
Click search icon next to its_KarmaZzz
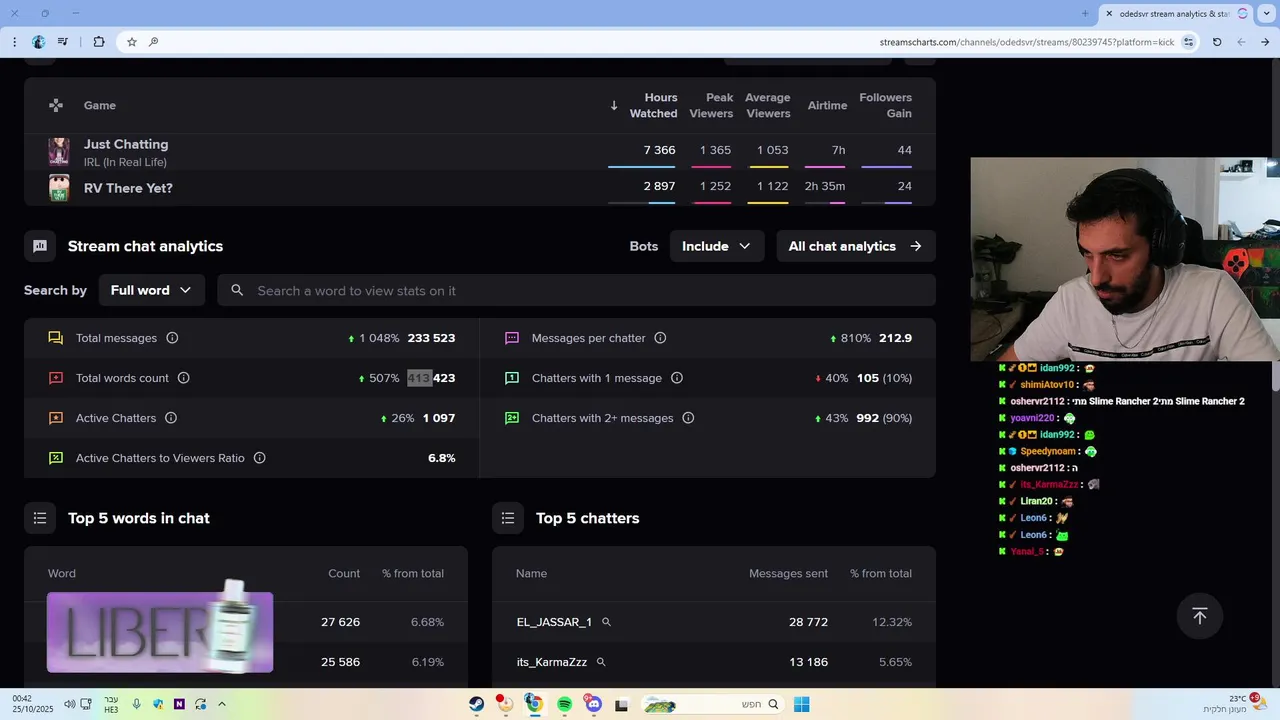point(601,662)
